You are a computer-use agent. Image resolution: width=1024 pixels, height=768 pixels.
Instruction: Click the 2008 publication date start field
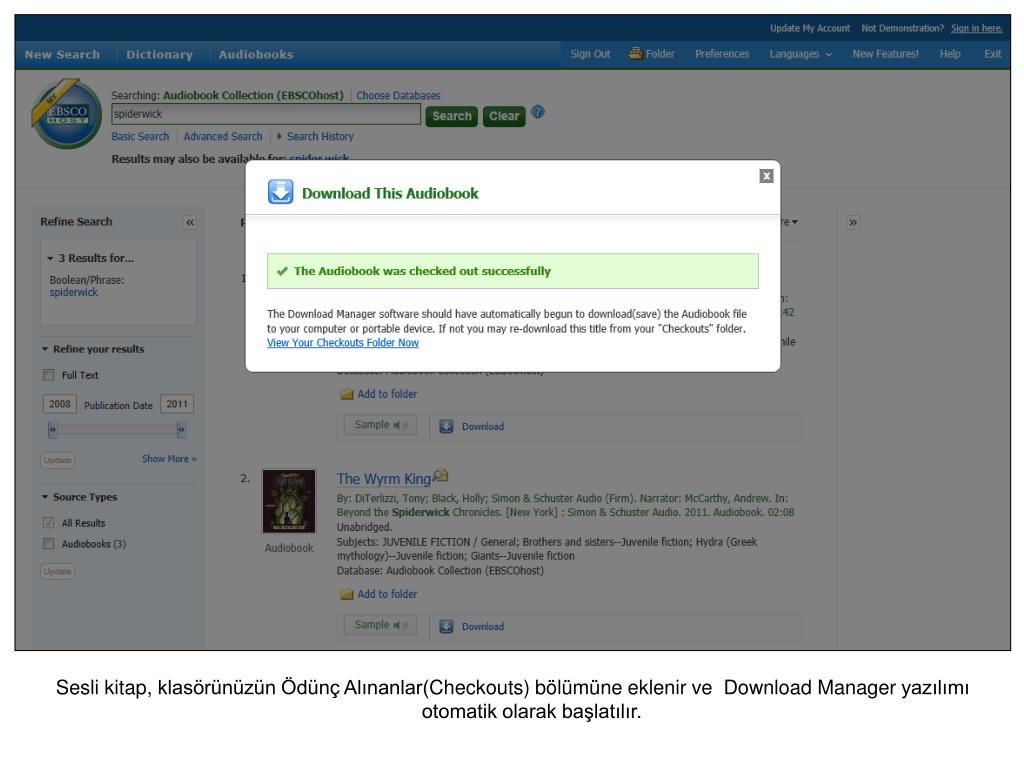59,404
